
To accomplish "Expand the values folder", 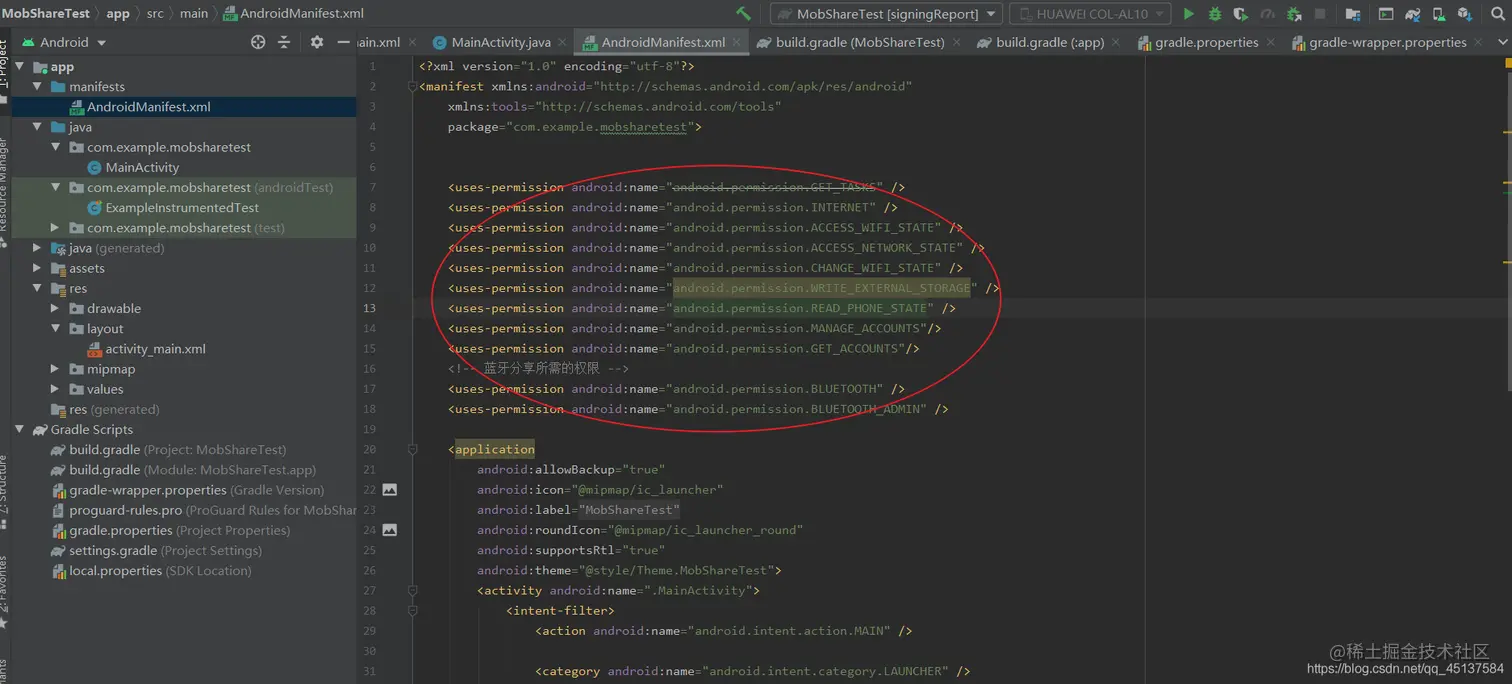I will tap(56, 389).
